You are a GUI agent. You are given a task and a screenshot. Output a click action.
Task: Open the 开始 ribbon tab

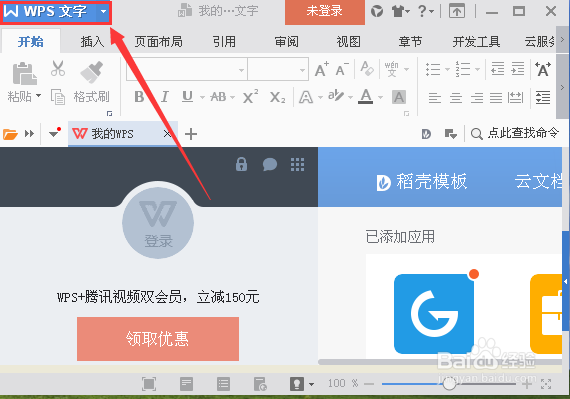coord(31,42)
